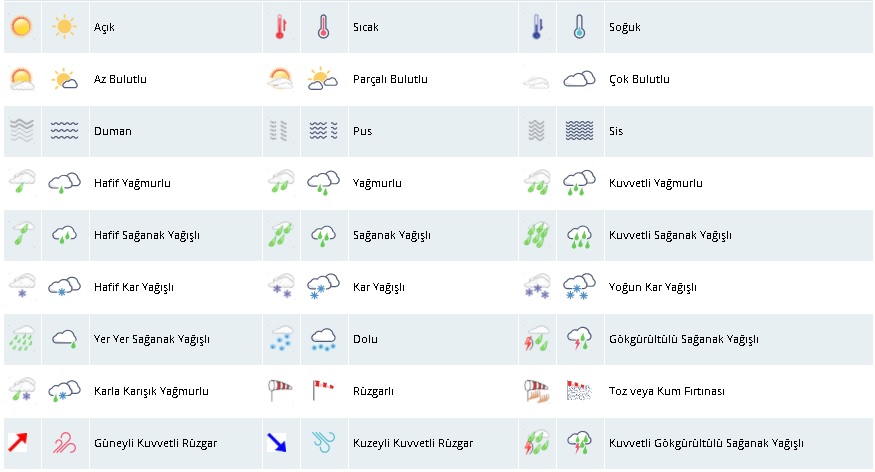Click the glossy orange sun icon for Açık
This screenshot has width=875, height=472.
[20, 27]
